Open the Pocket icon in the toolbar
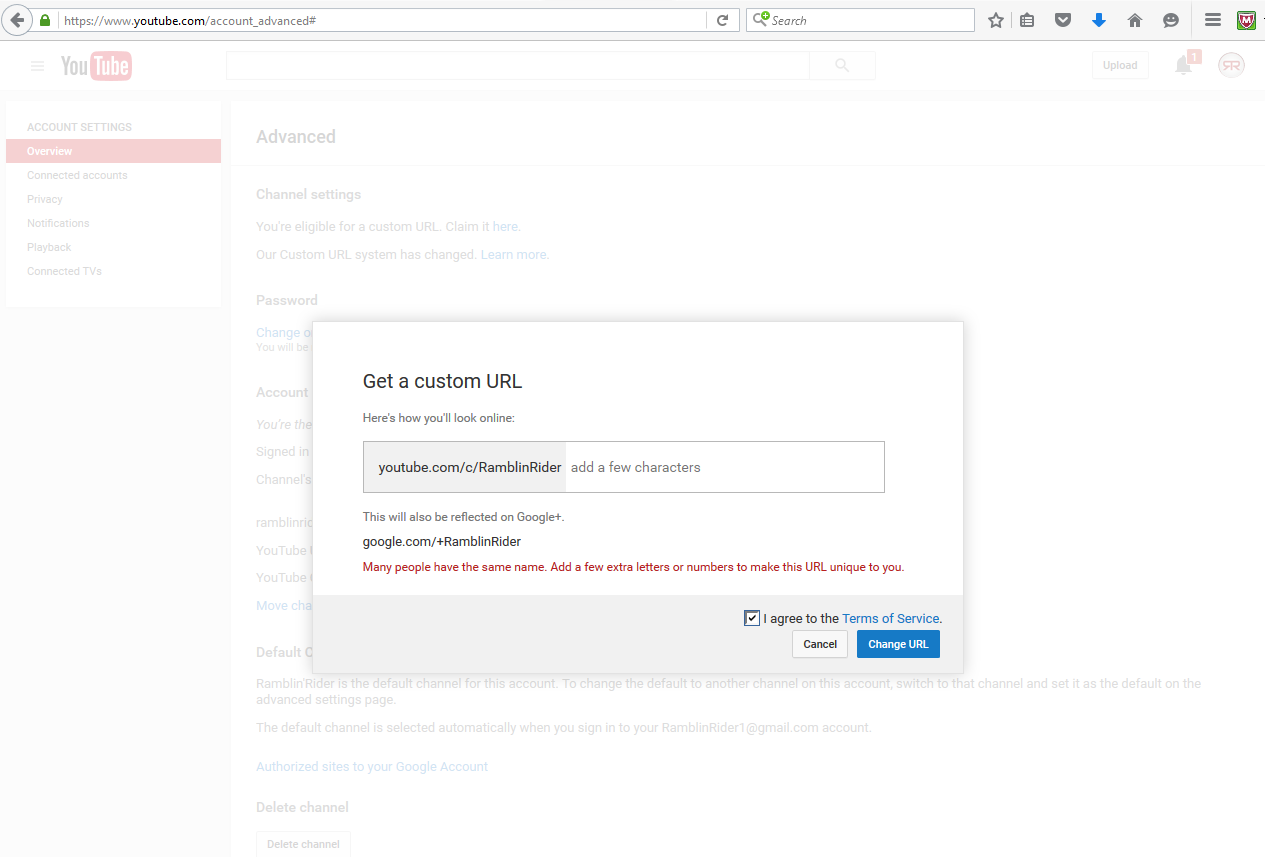This screenshot has height=857, width=1265. click(x=1064, y=20)
